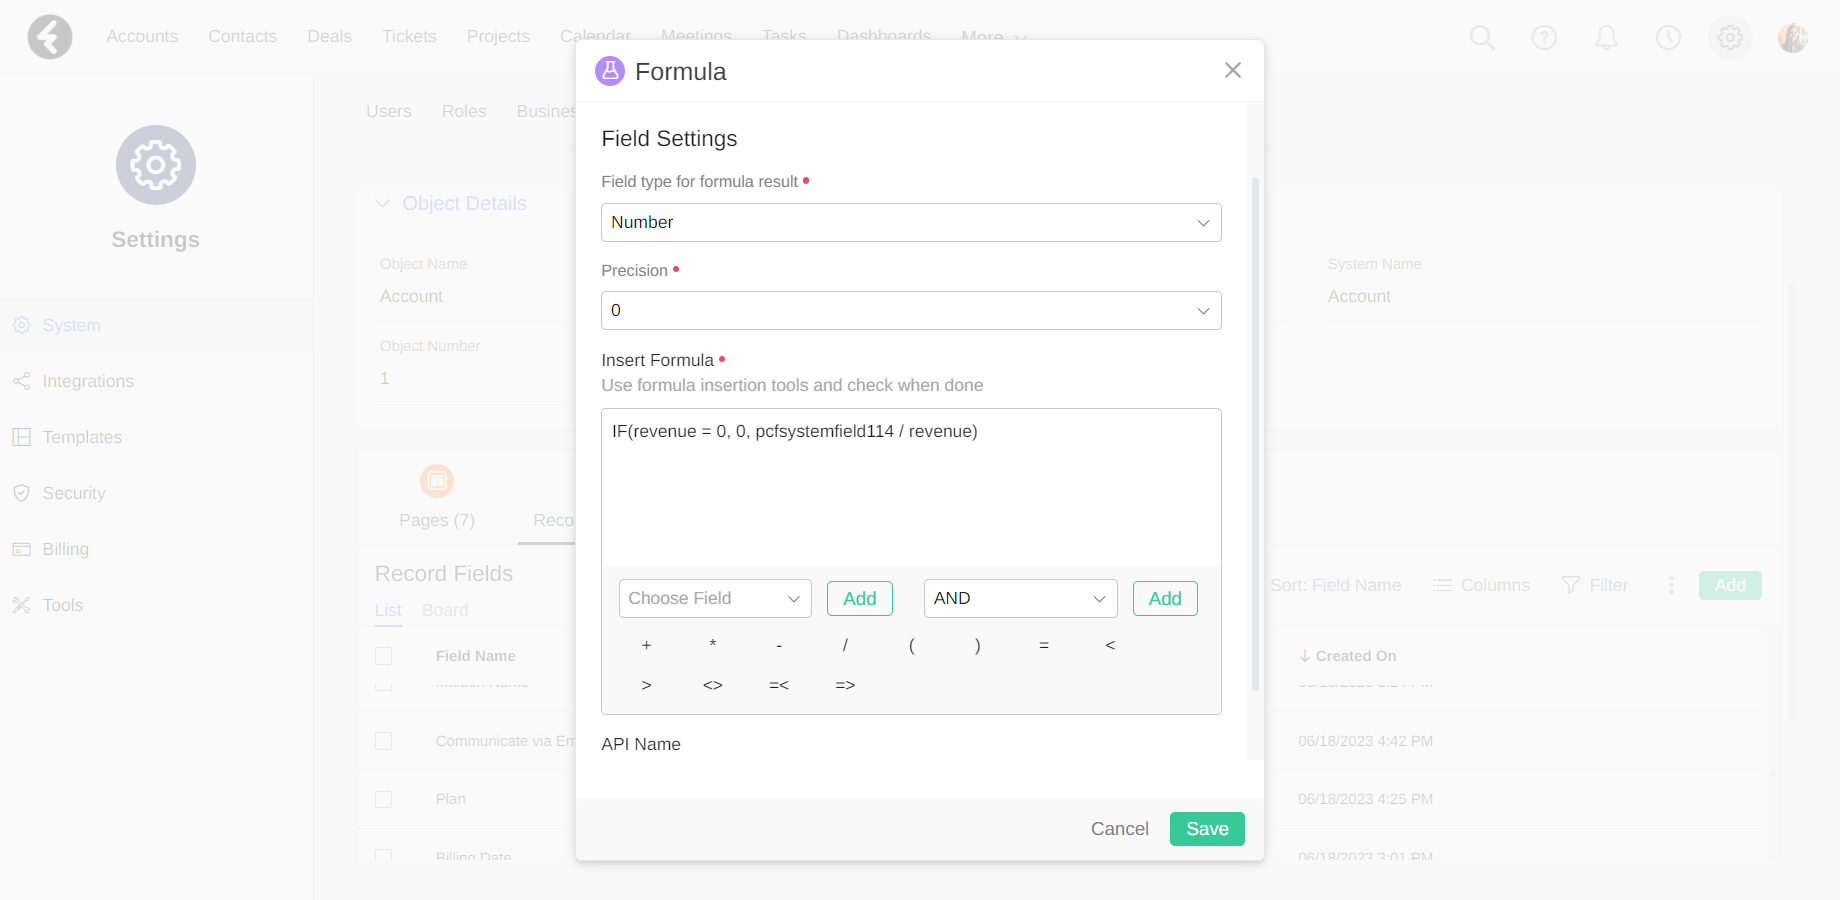Open the three-dot more options menu
Viewport: 1840px width, 900px height.
(1671, 585)
